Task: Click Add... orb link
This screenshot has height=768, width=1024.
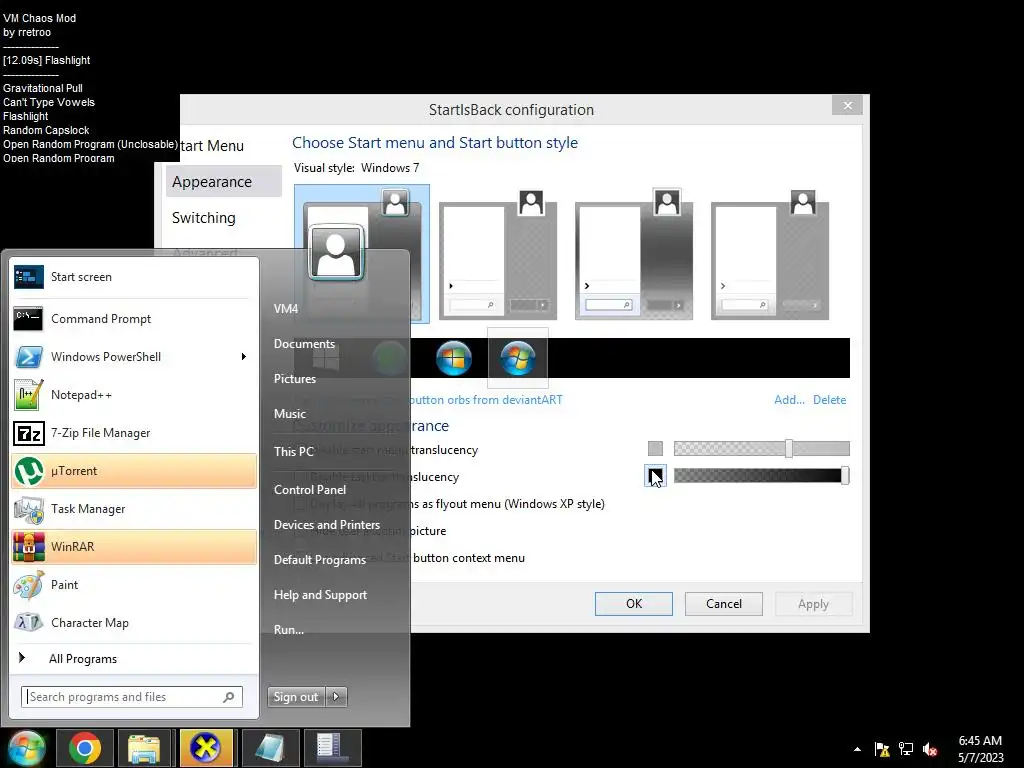Action: (x=789, y=400)
